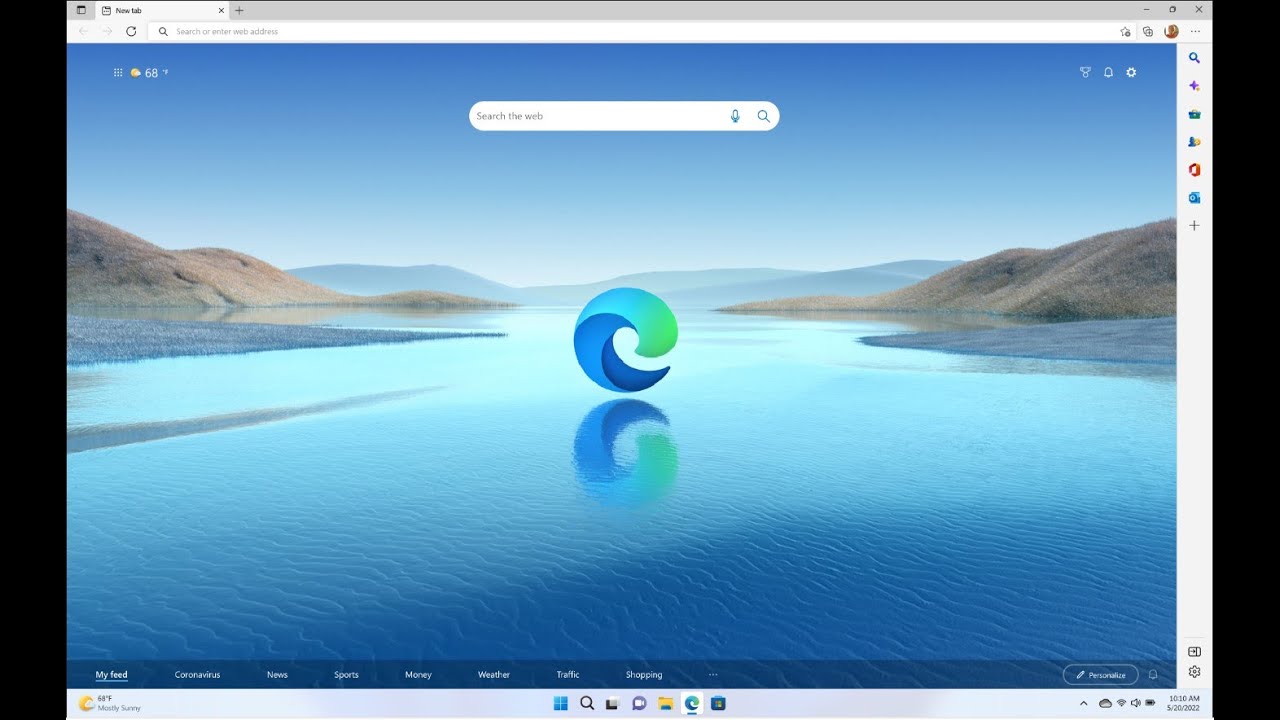Open Outlook from the sidebar
Viewport: 1280px width, 720px height.
1194,198
